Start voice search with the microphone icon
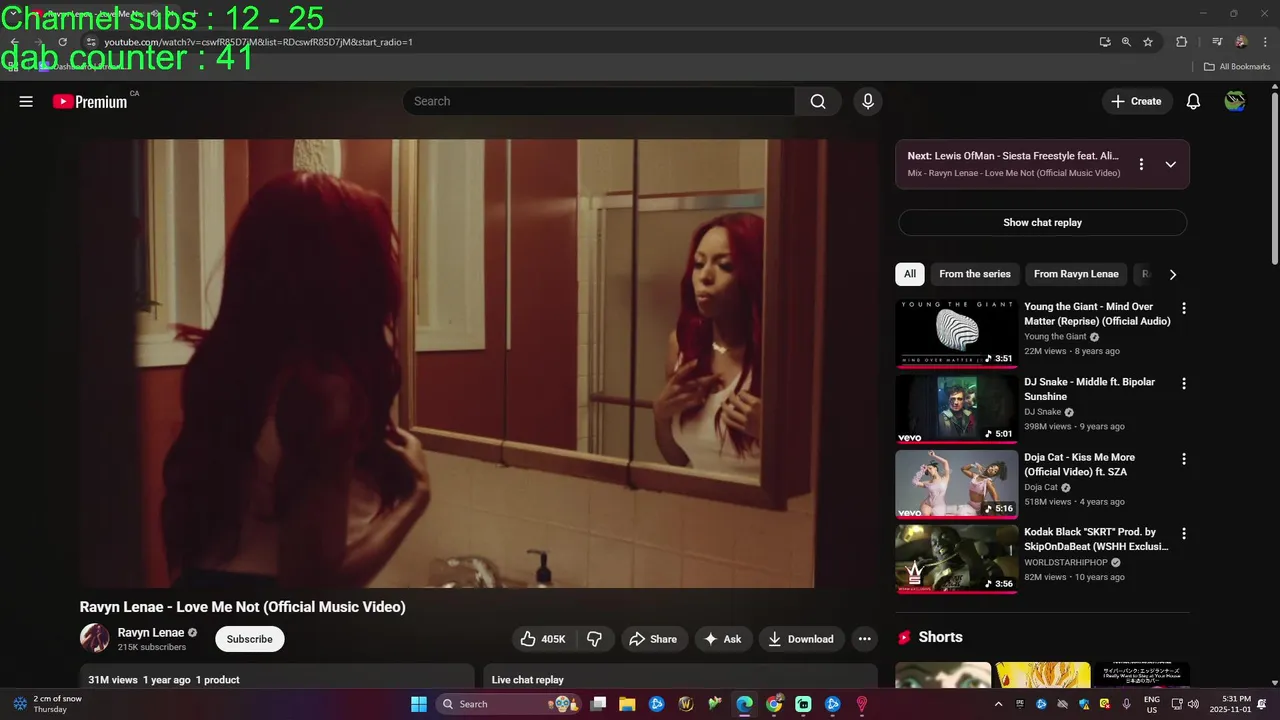Screen dimensions: 1280x720 [x=868, y=101]
